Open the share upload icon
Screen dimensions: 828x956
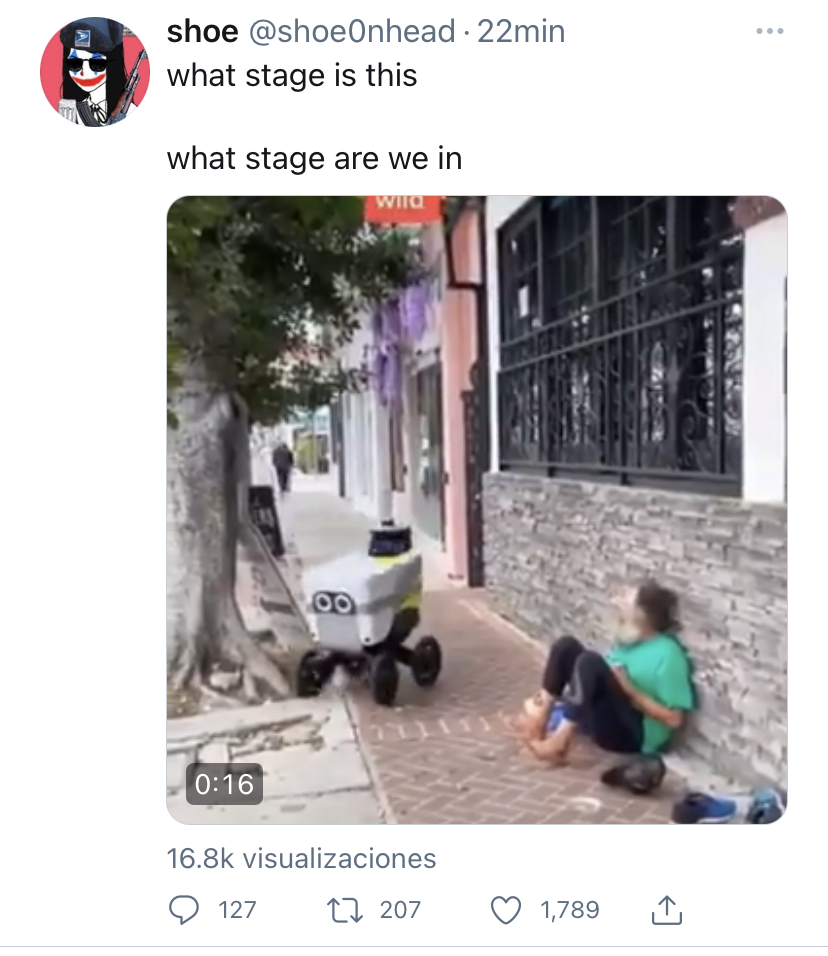pos(667,910)
